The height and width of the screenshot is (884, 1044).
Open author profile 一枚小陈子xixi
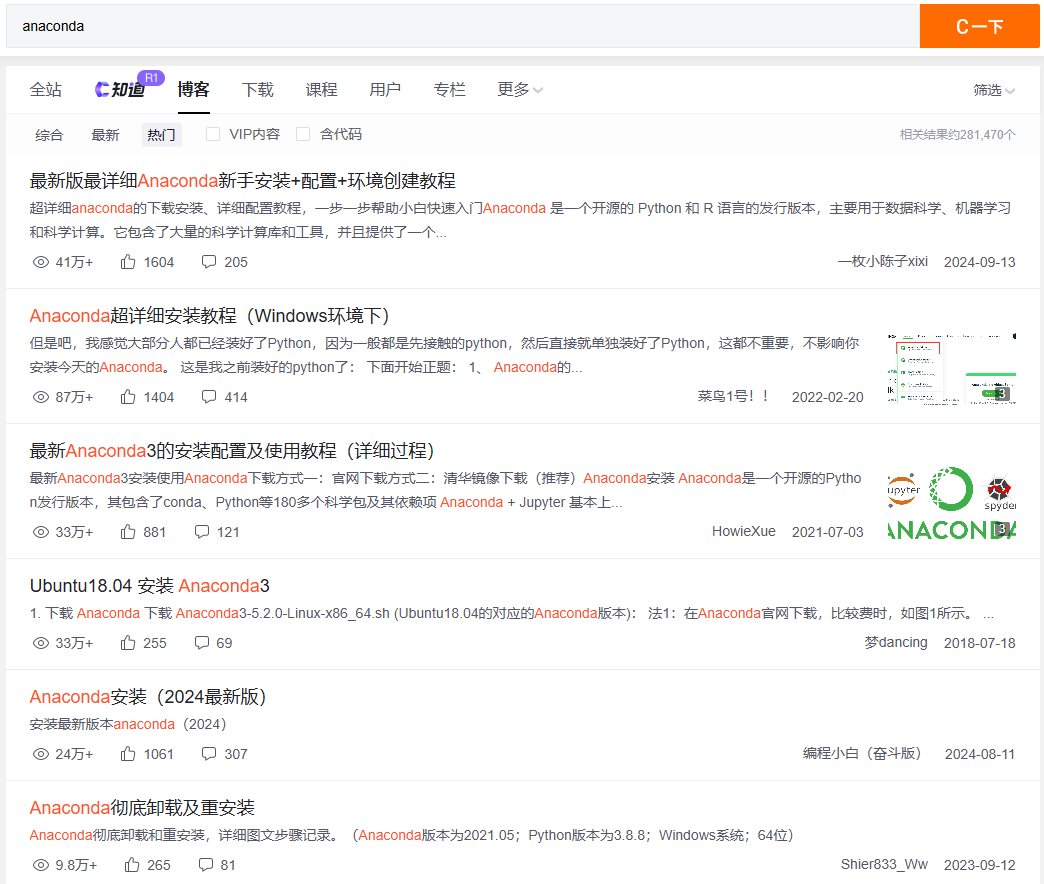[x=882, y=262]
